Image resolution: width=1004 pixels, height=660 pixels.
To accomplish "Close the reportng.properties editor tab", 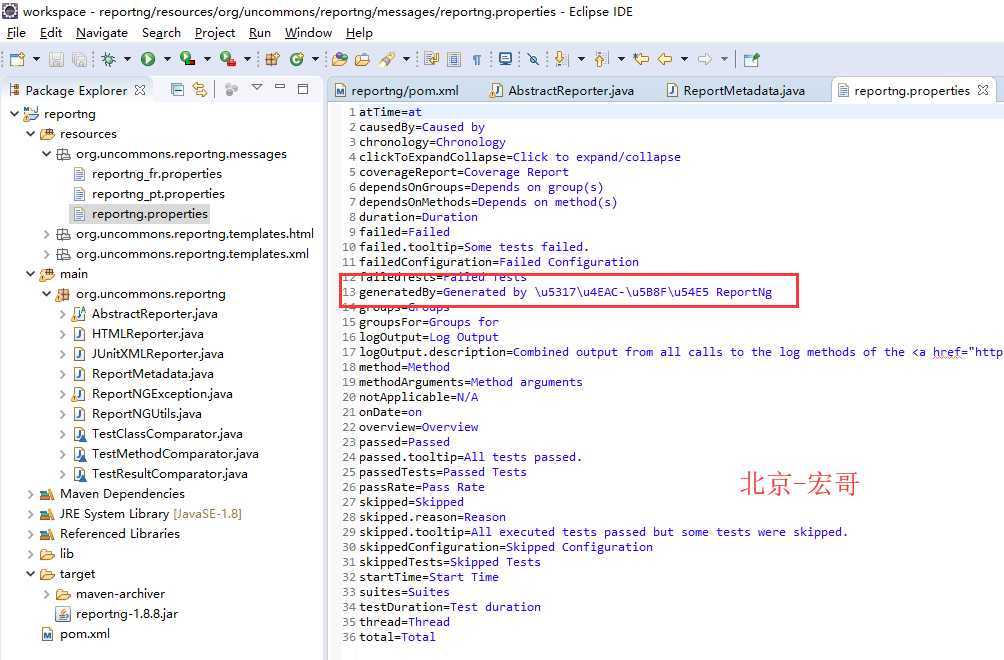I will pyautogui.click(x=984, y=90).
